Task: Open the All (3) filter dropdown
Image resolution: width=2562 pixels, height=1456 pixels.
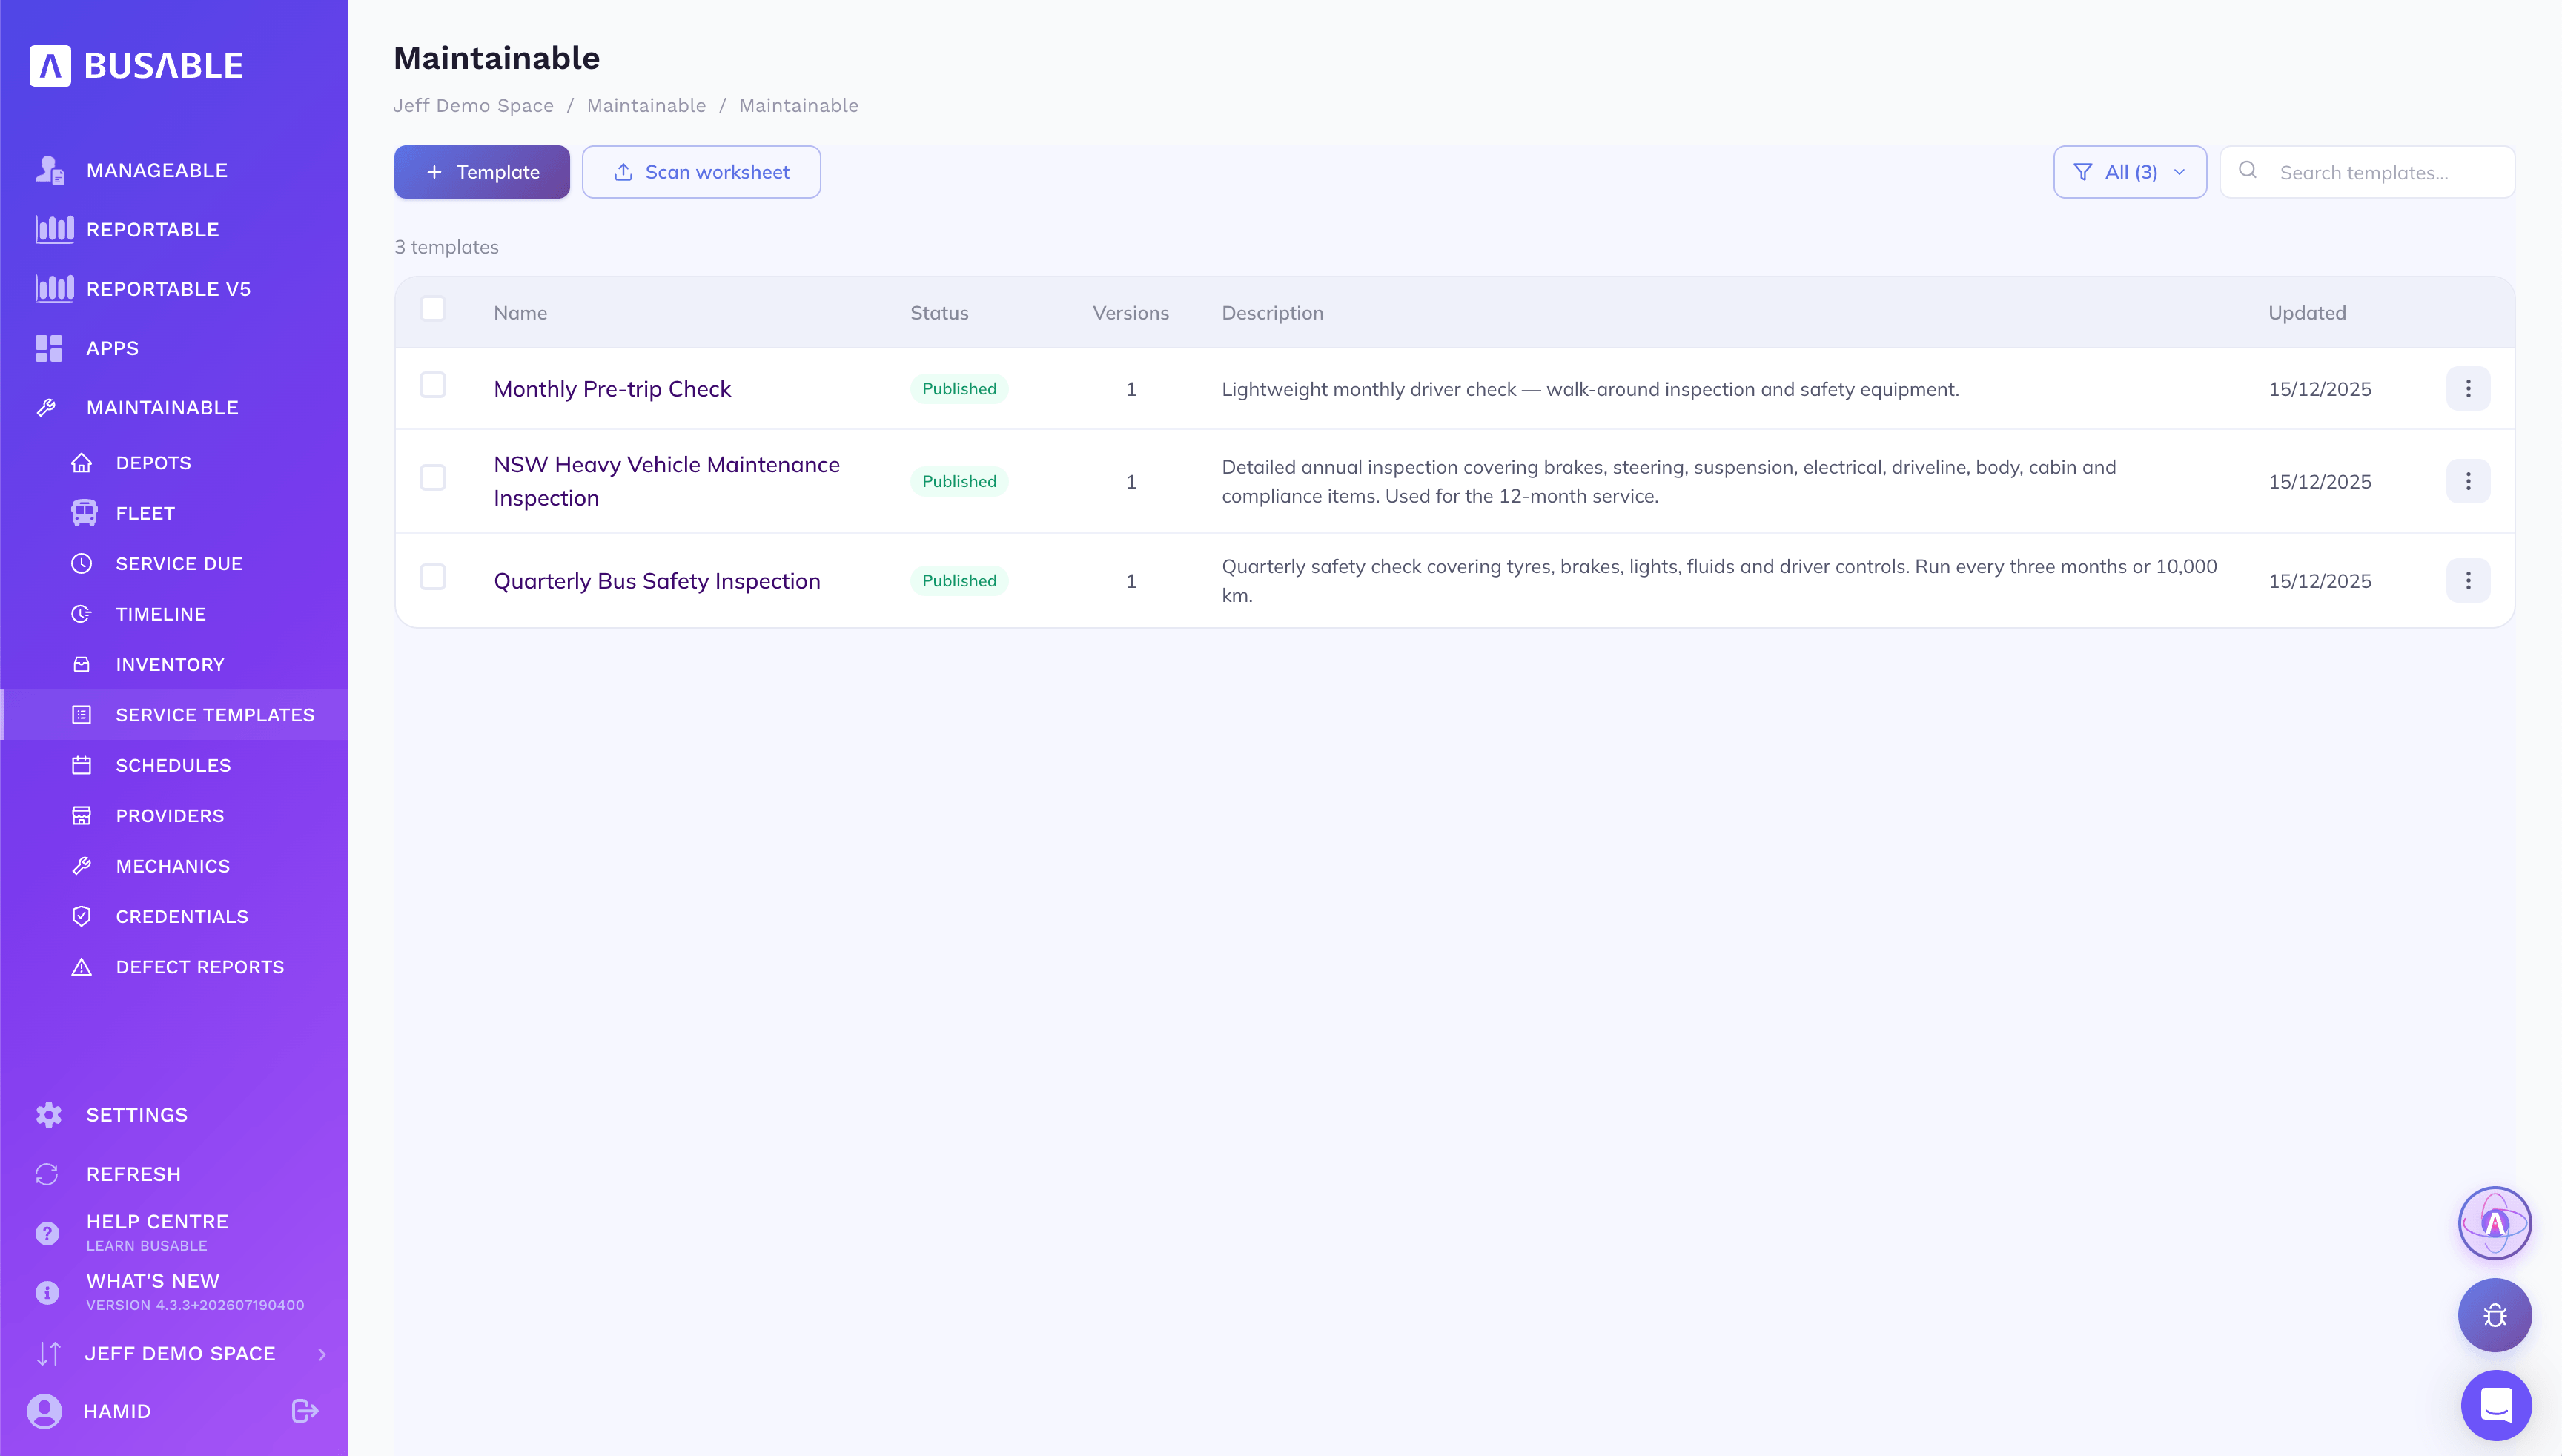Action: point(2130,172)
